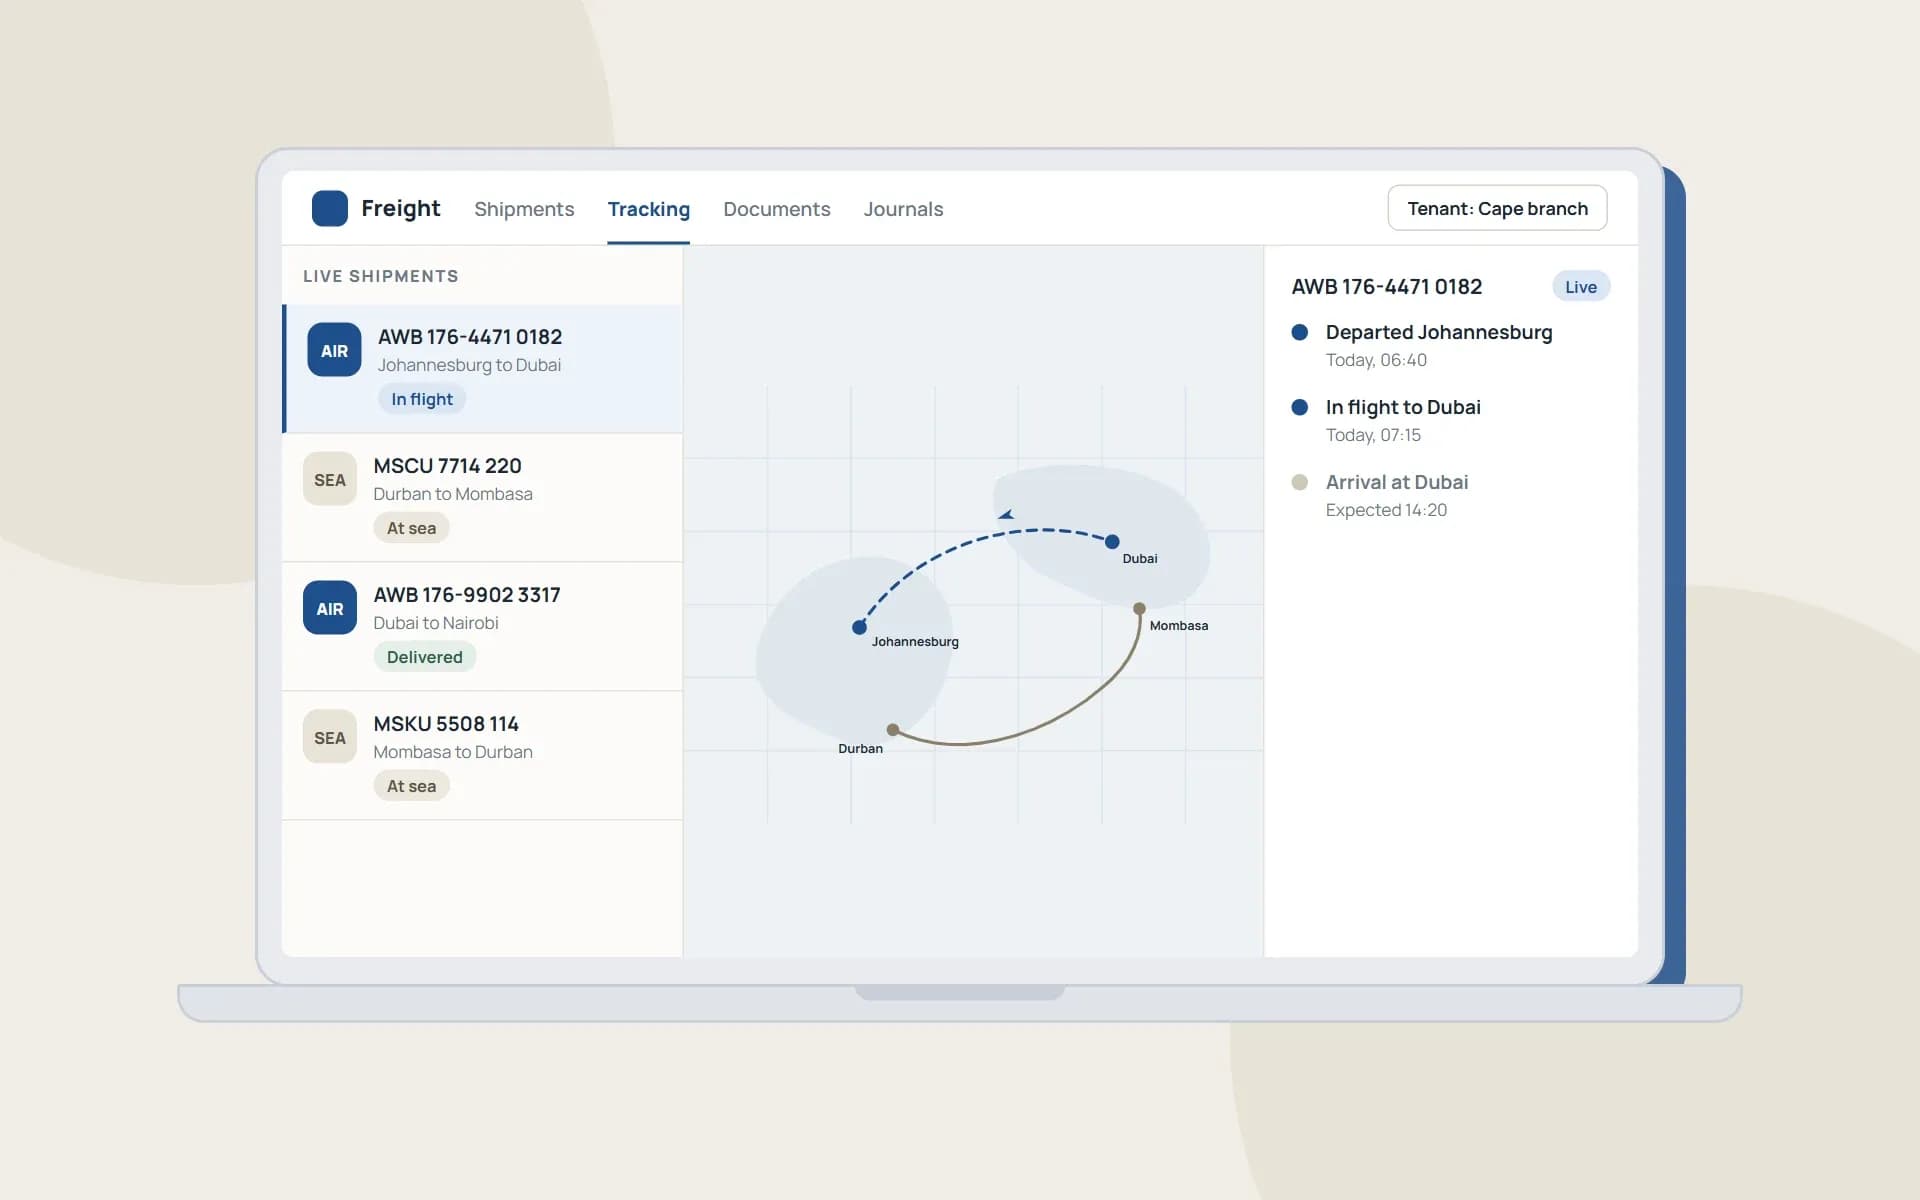This screenshot has width=1920, height=1200.
Task: Select the Durban map point
Action: pos(893,730)
